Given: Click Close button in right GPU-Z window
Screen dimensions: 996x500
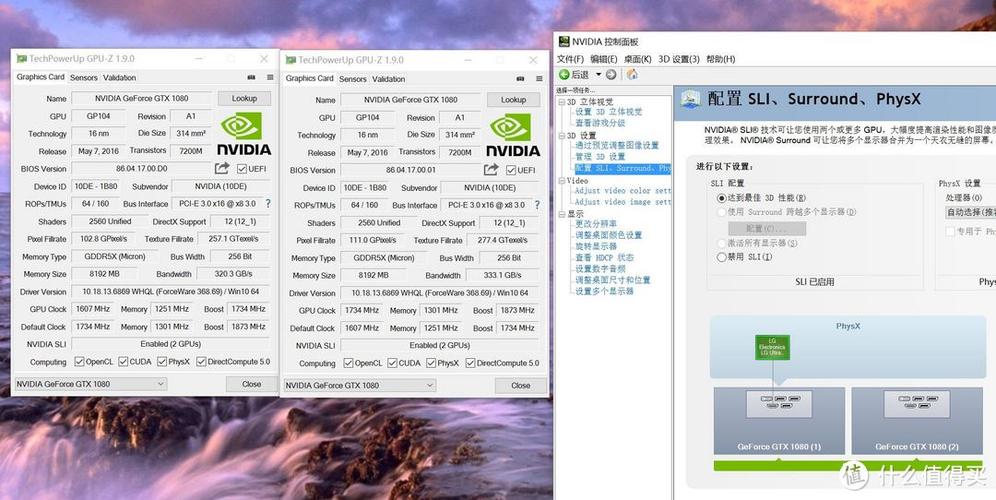Looking at the screenshot, I should 521,385.
